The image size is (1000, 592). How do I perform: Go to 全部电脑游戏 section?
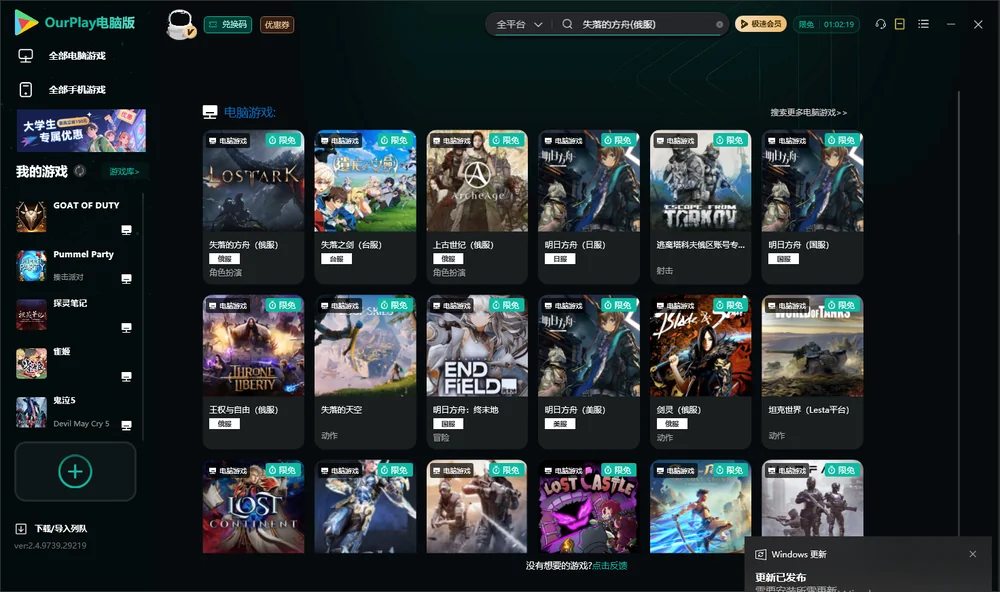point(62,56)
